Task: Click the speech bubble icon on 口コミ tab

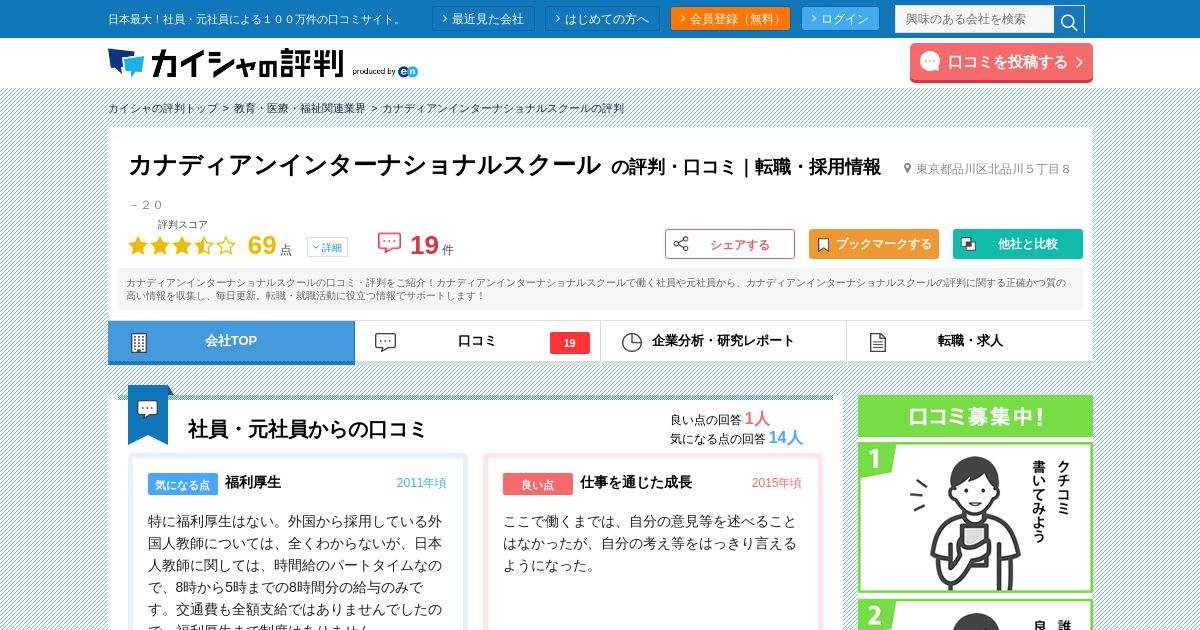Action: coord(385,342)
